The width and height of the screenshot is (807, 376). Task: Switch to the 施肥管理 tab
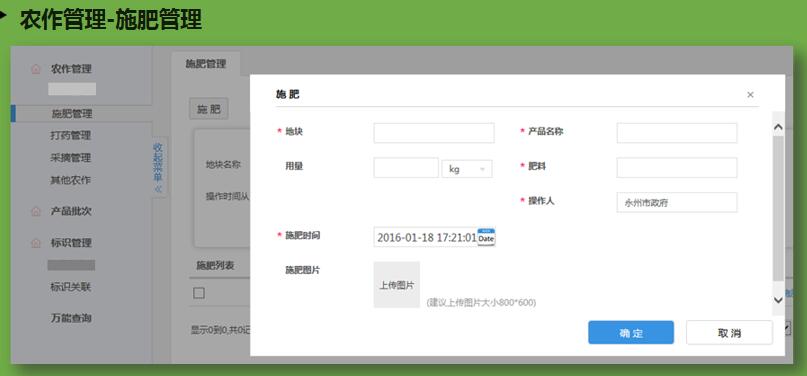click(x=205, y=64)
